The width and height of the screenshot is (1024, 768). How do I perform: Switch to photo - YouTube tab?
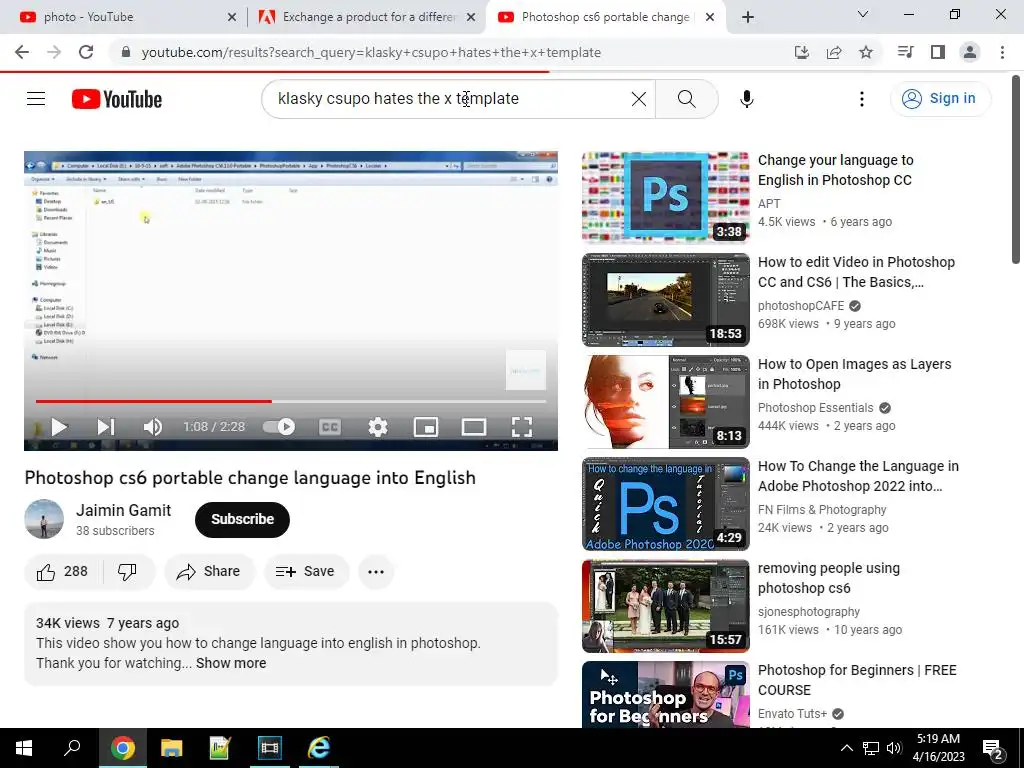(124, 17)
